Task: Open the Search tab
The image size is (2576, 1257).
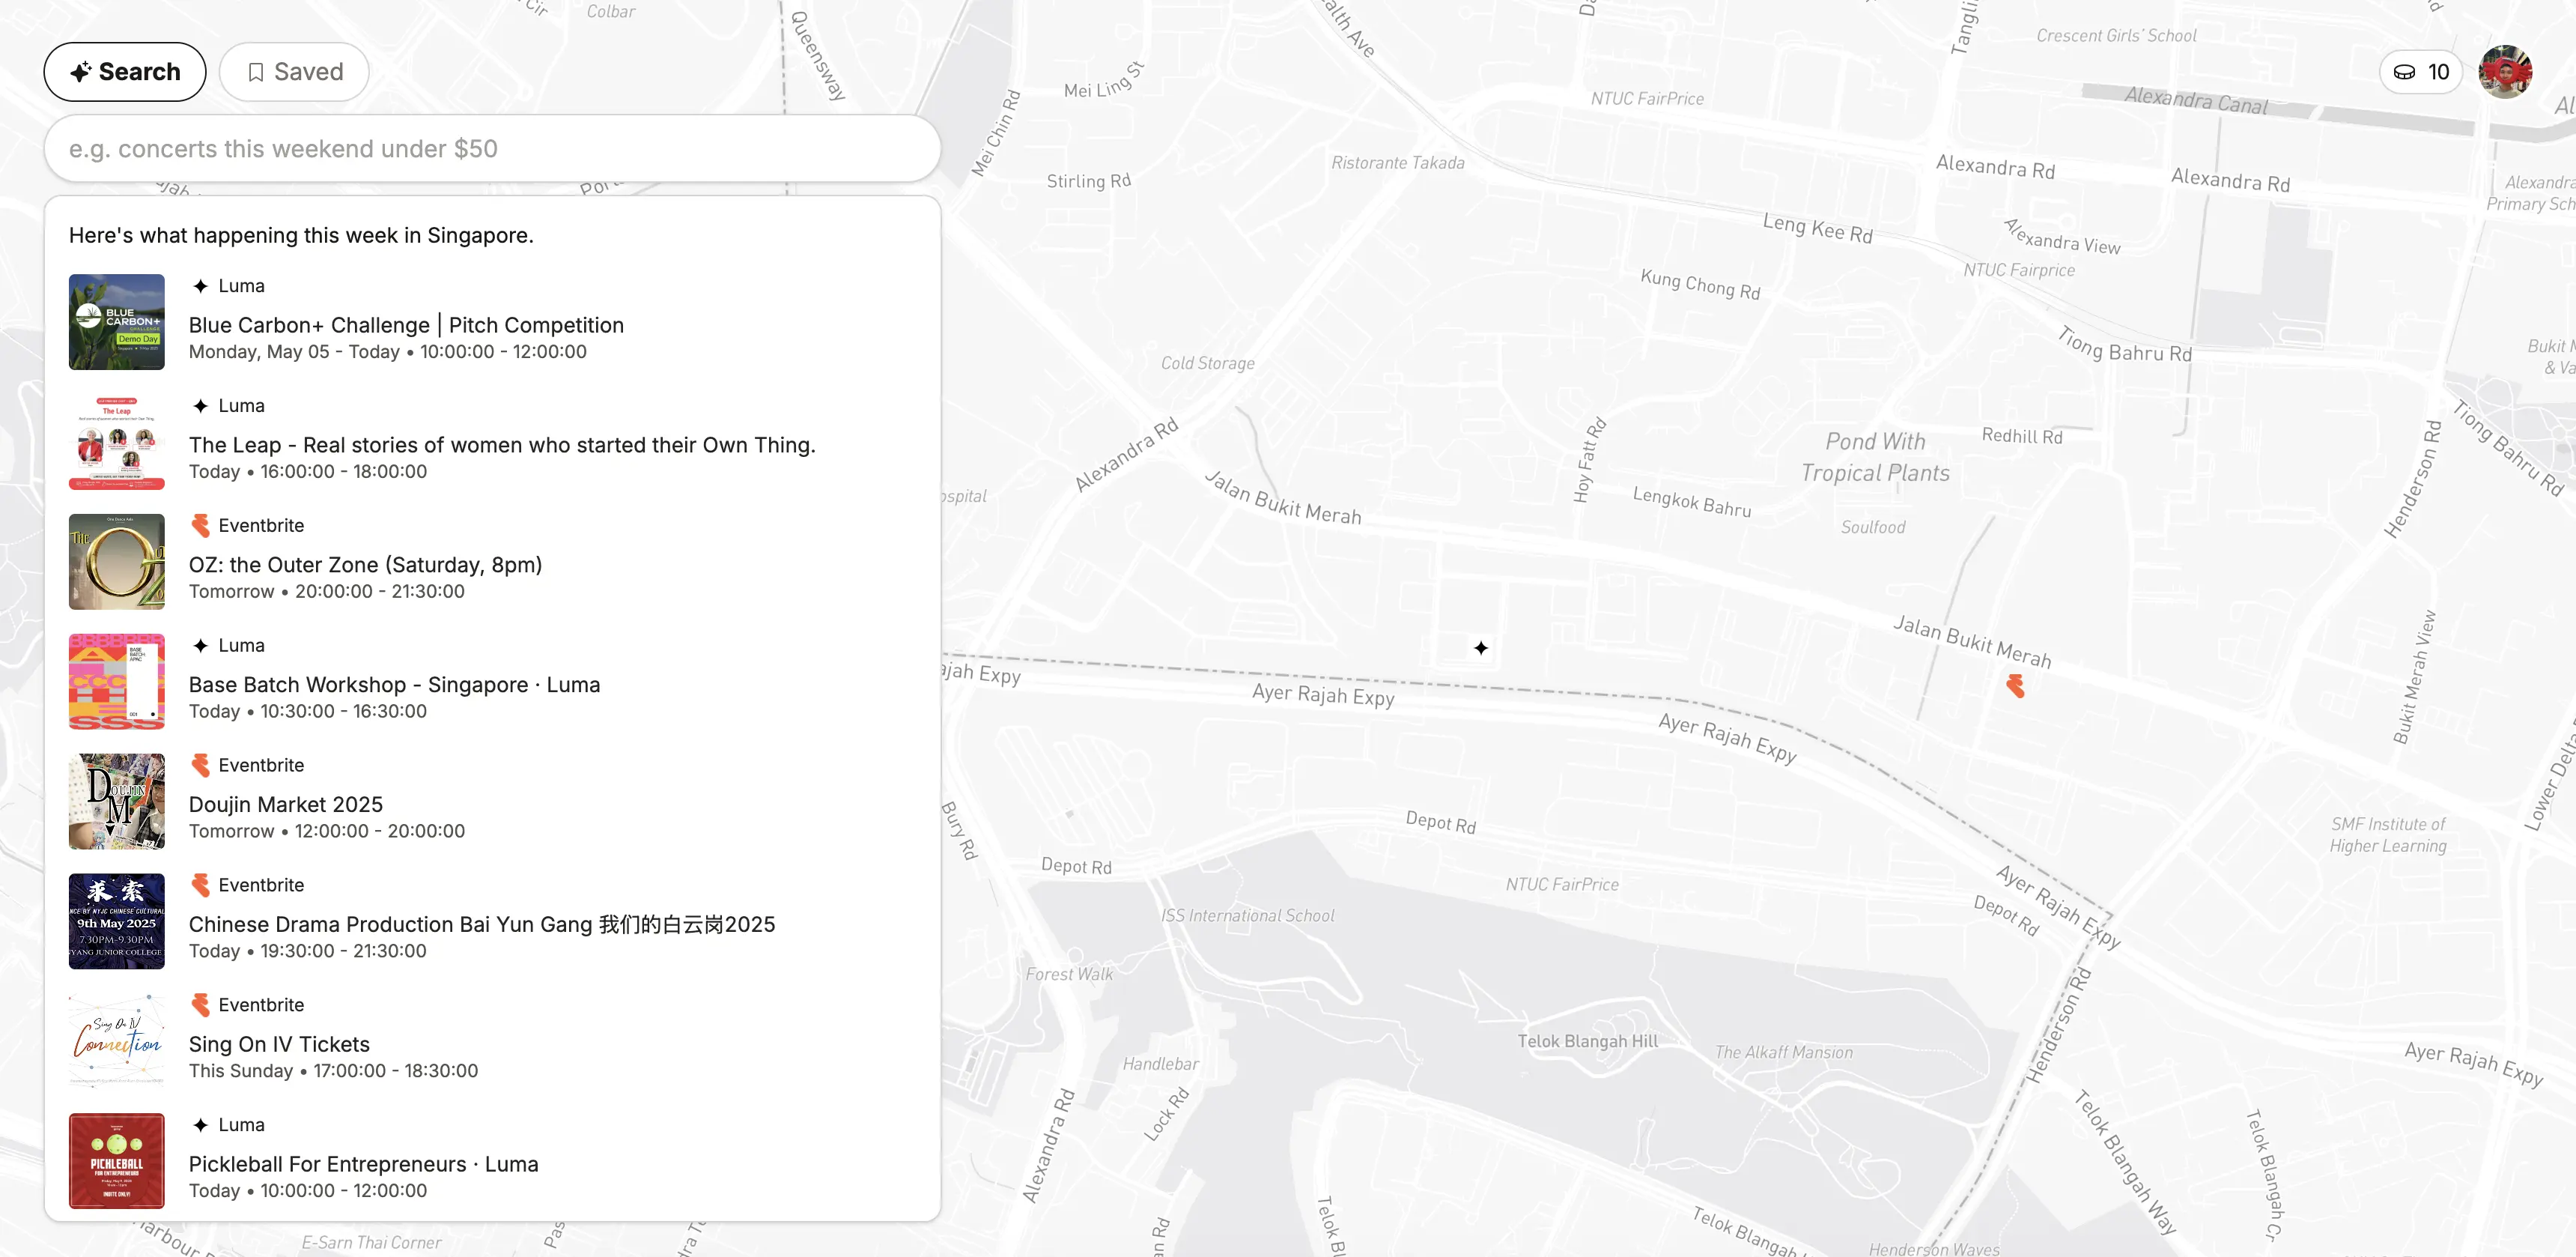Action: point(125,72)
